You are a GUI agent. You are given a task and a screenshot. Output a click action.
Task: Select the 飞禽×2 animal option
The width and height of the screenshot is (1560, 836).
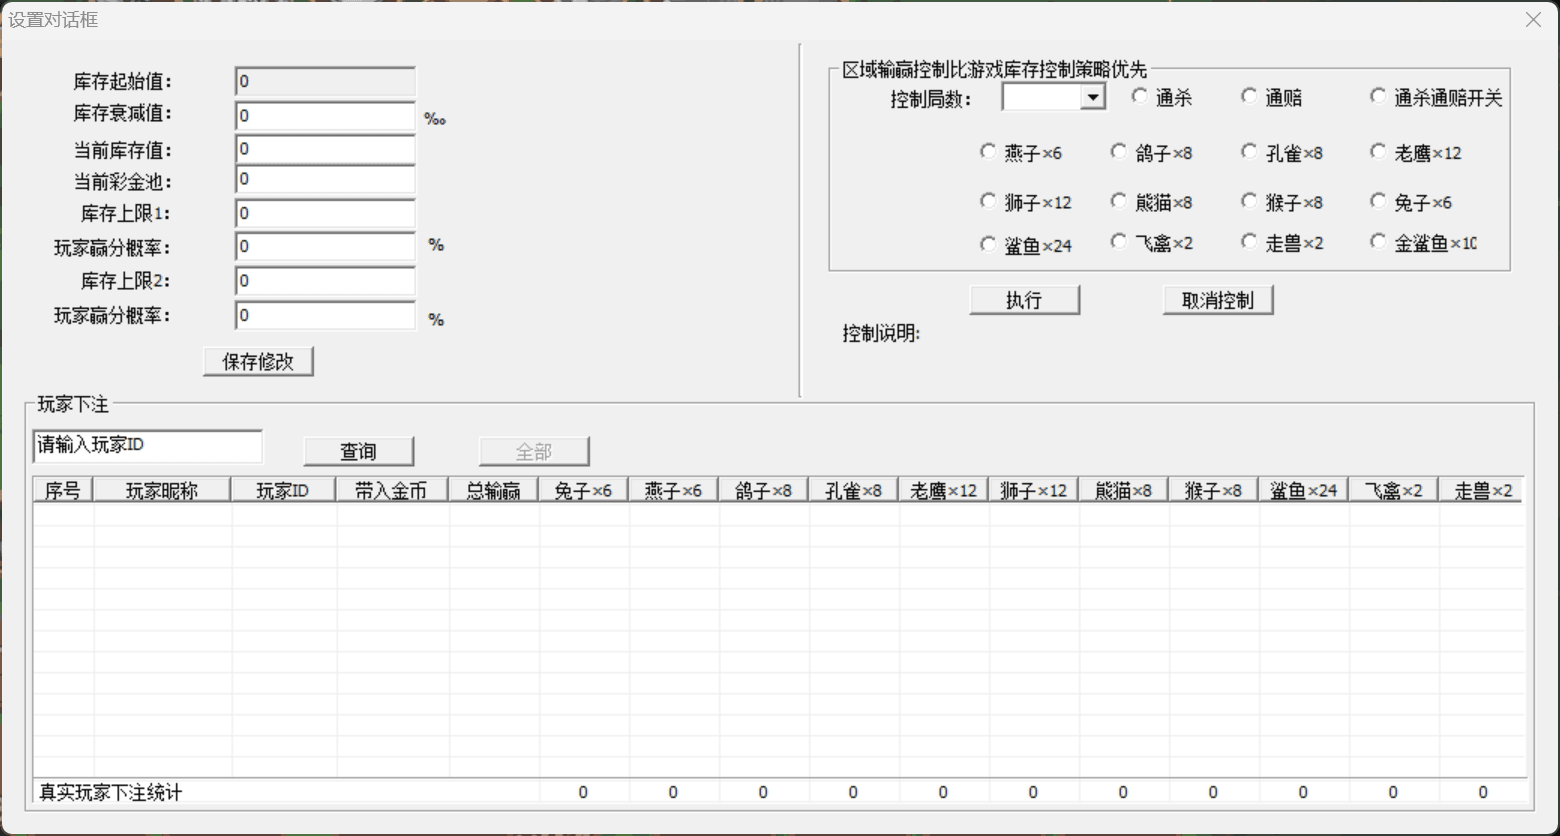[1118, 241]
